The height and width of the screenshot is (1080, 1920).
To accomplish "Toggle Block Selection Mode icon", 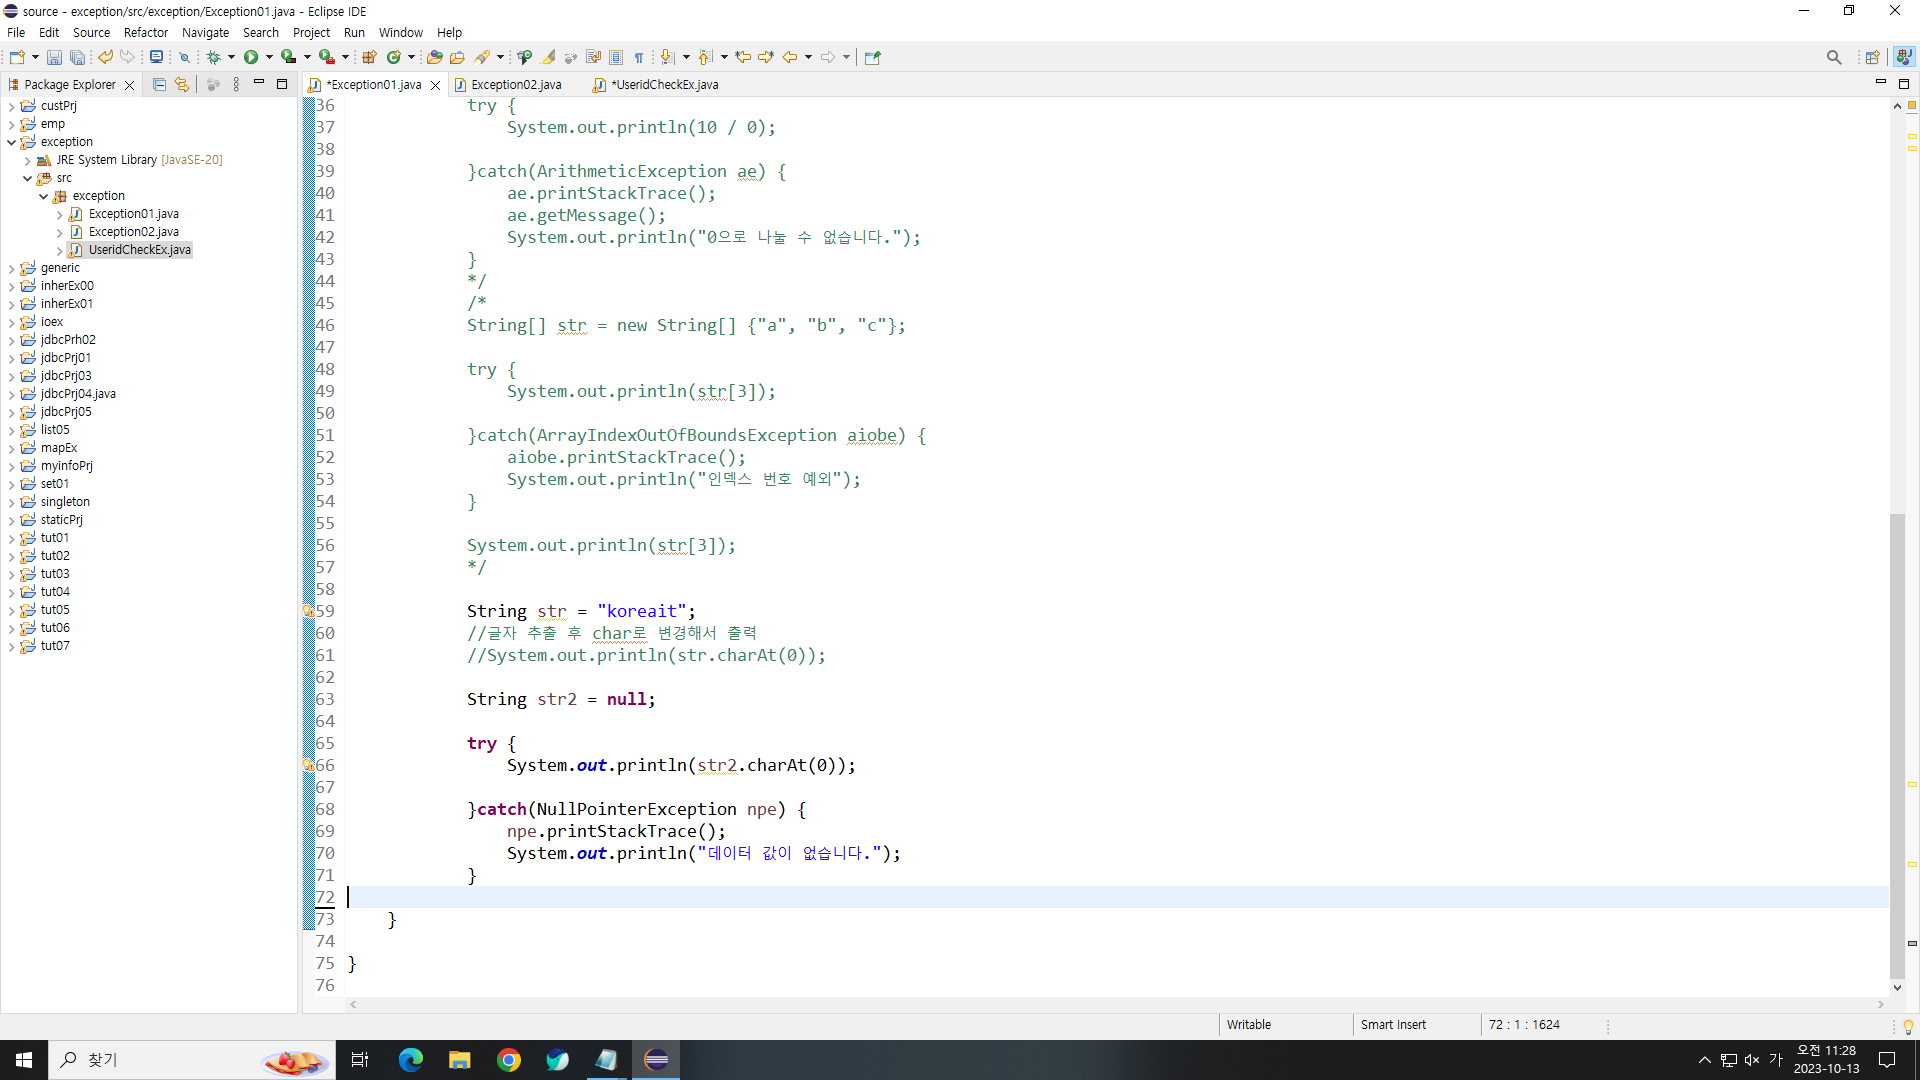I will click(616, 57).
